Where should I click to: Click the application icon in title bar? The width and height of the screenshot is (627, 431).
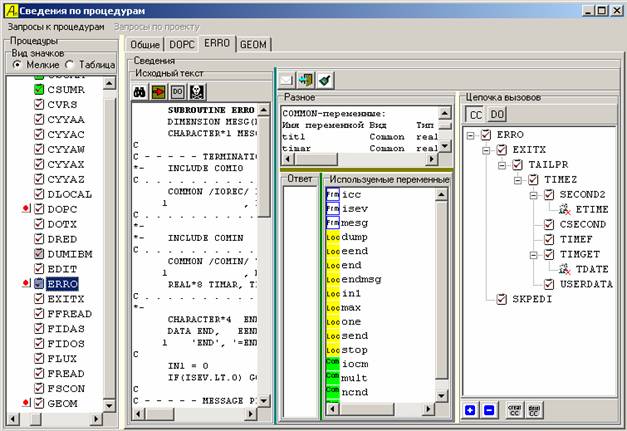11,11
